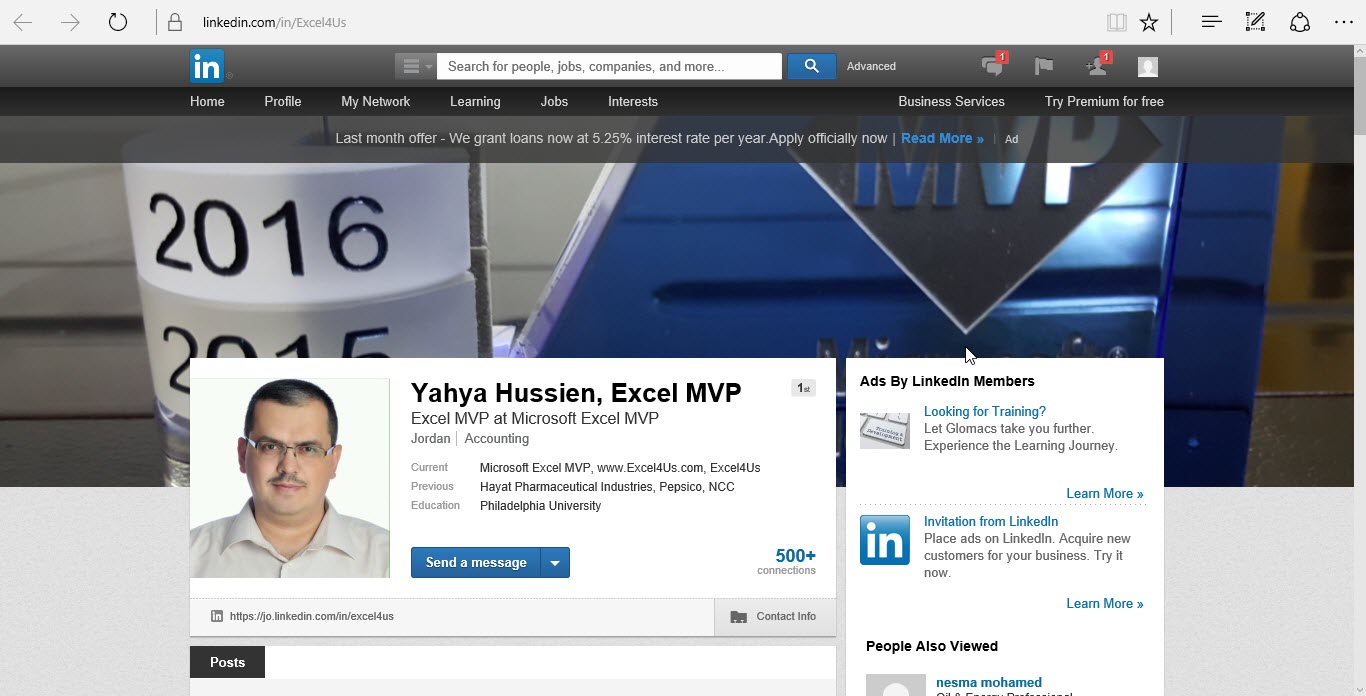Expand Send a message dropdown arrow
The image size is (1366, 696).
[x=555, y=563]
